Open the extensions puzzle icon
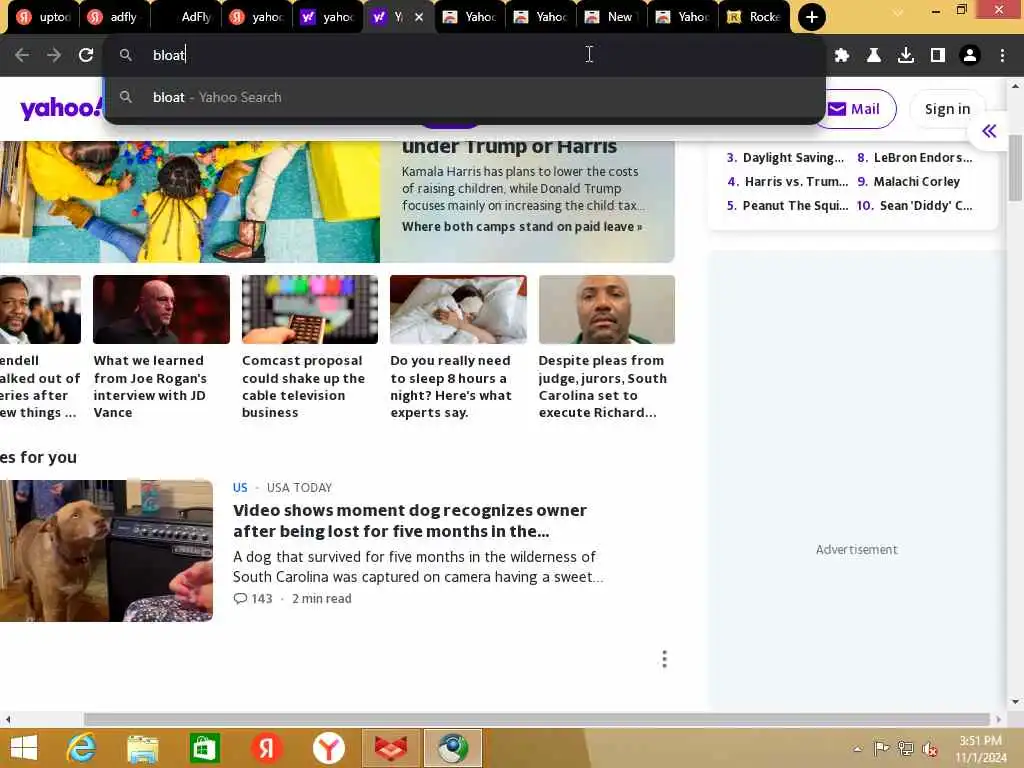 click(842, 56)
